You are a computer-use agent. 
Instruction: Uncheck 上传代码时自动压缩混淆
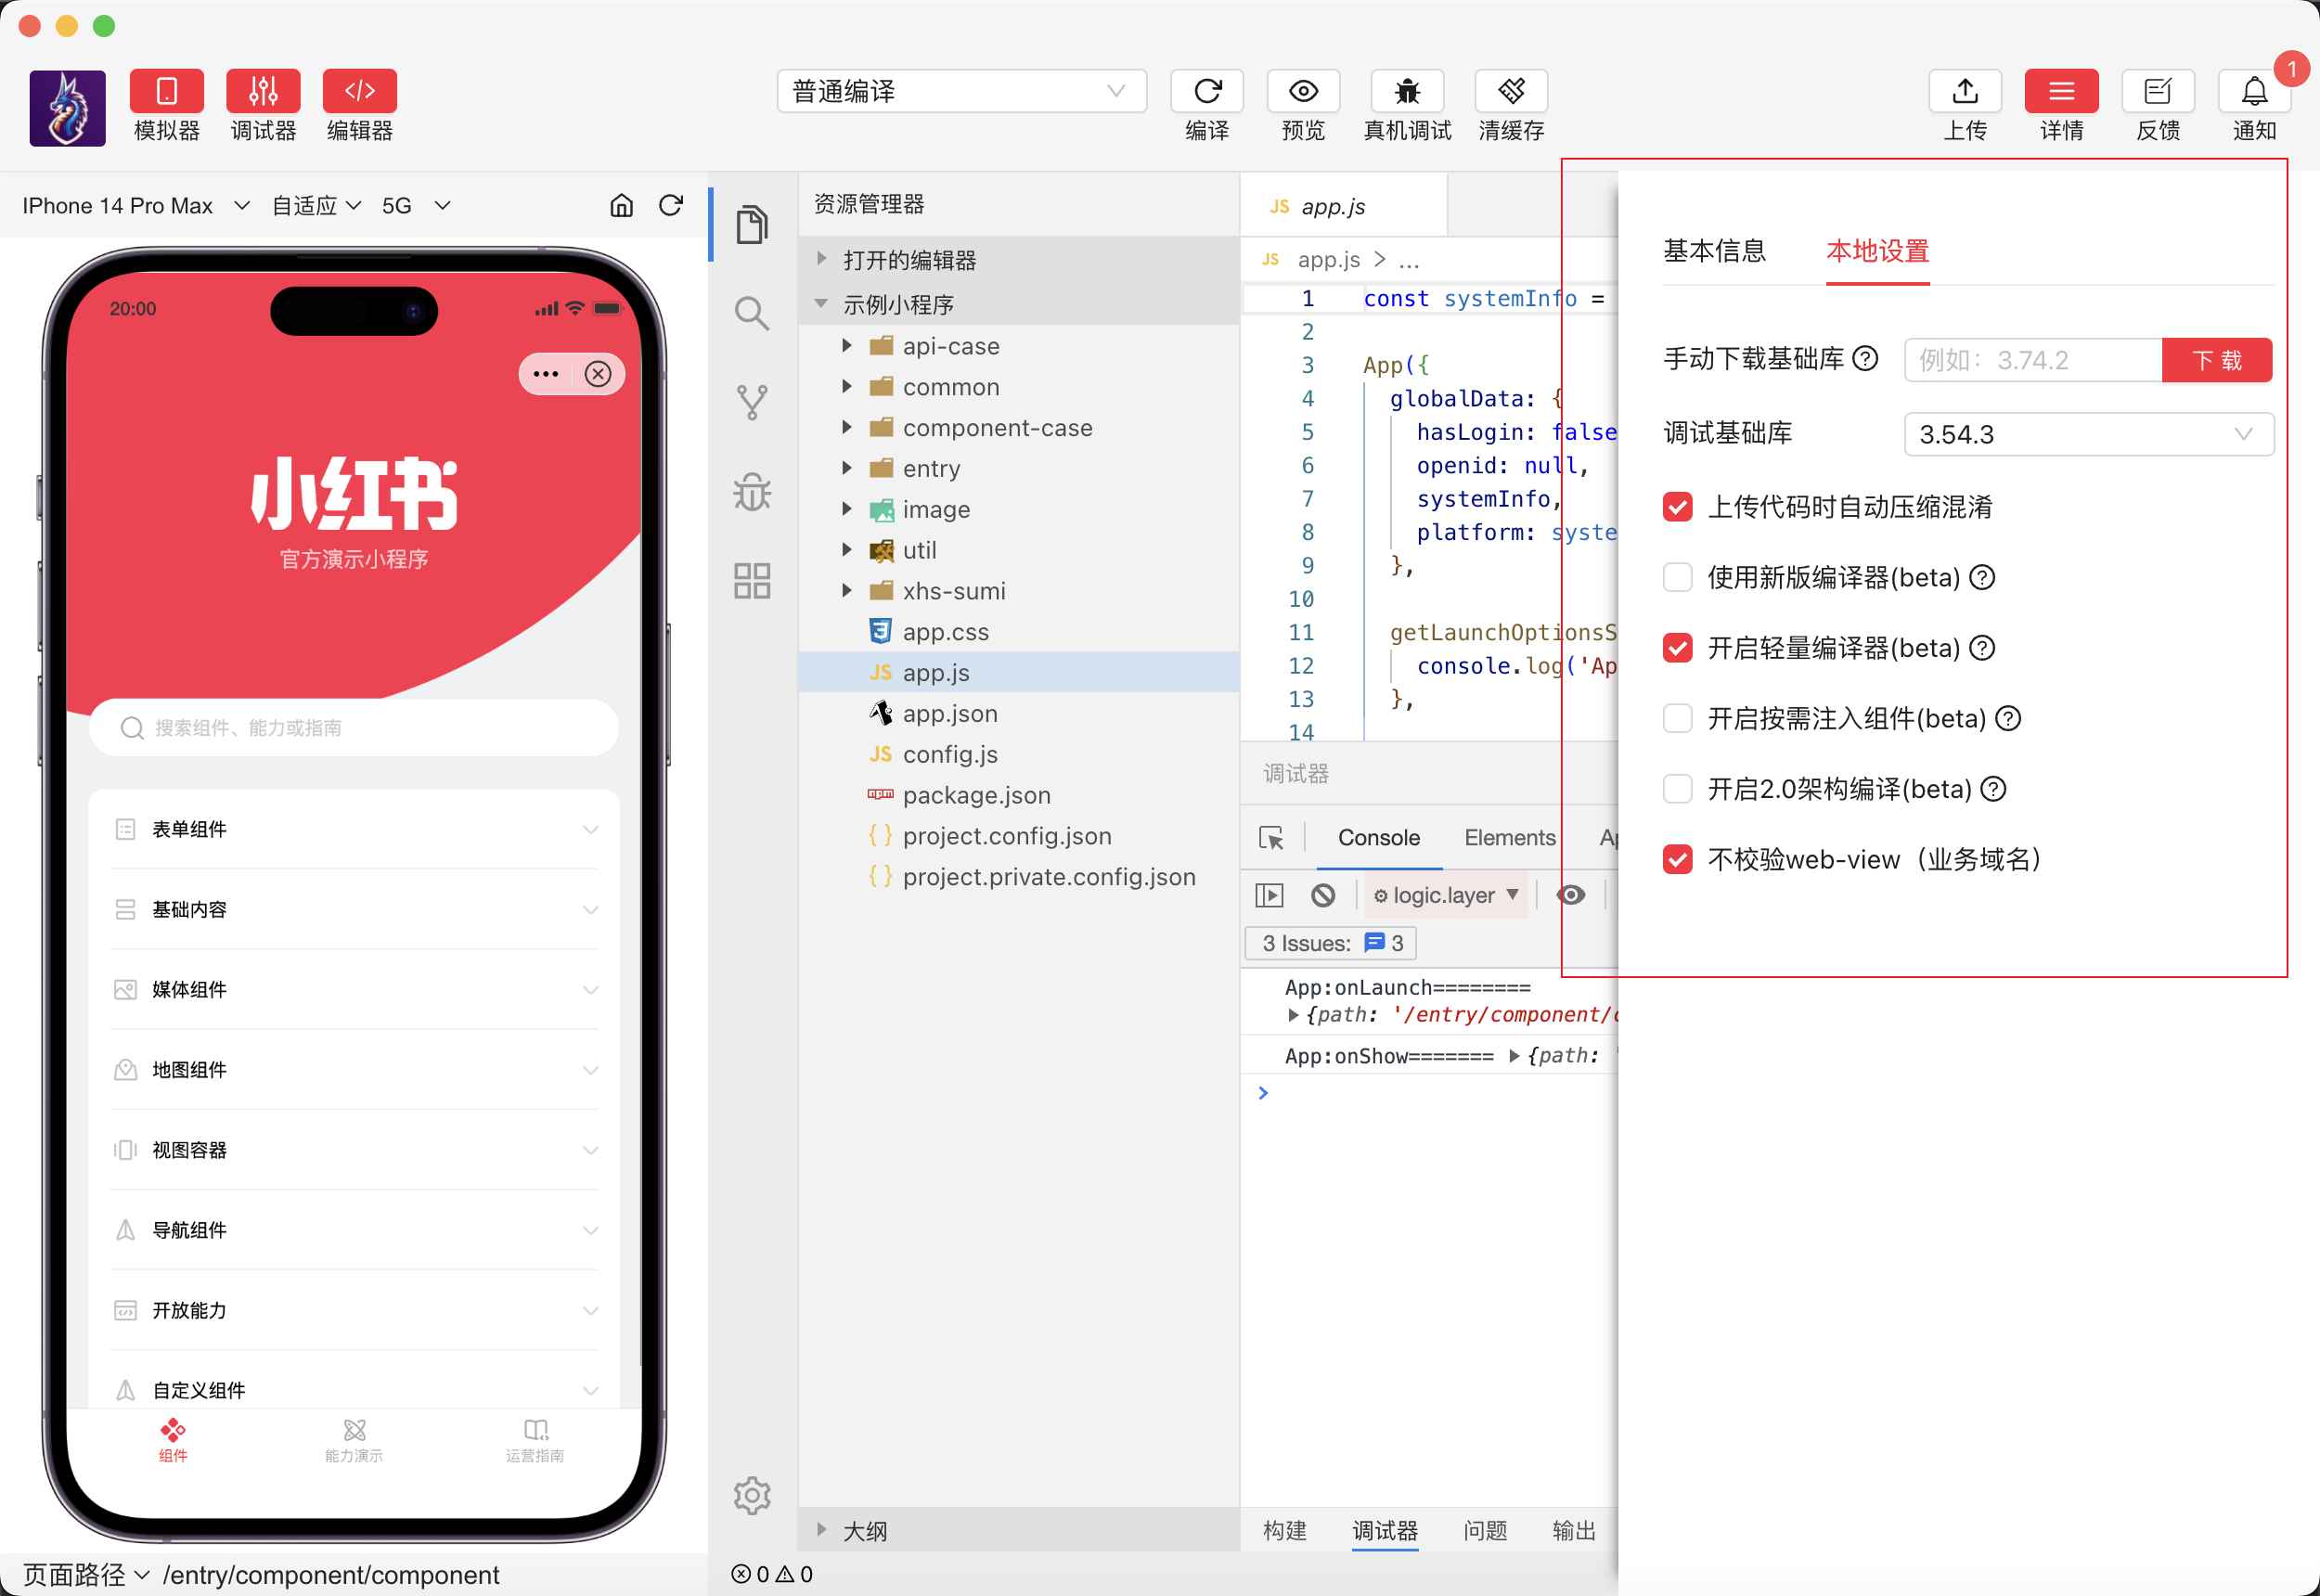(x=1677, y=507)
